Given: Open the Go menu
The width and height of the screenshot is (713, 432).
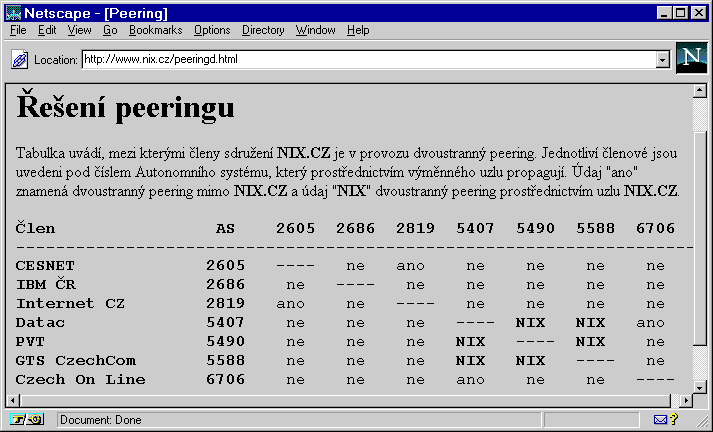Looking at the screenshot, I should pyautogui.click(x=110, y=30).
